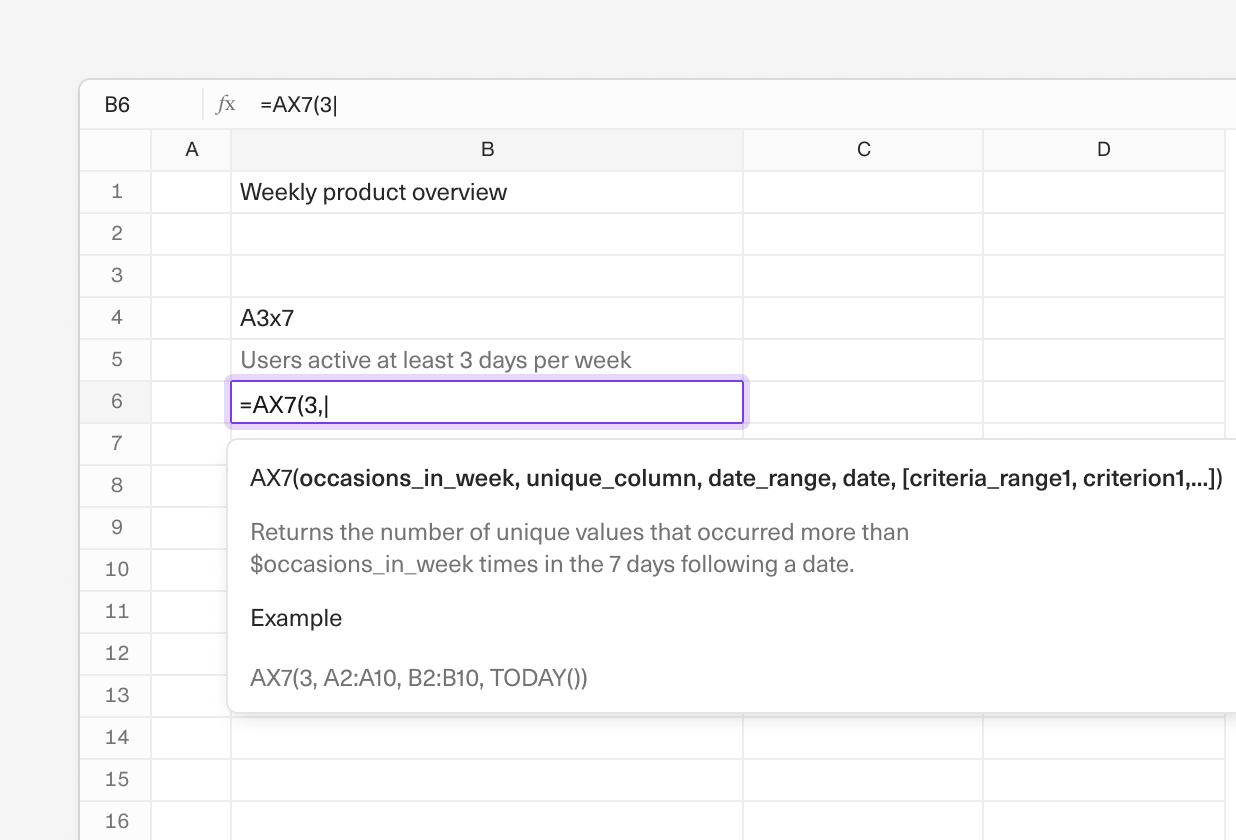Select row 10 header
Image resolution: width=1236 pixels, height=840 pixels.
click(117, 569)
